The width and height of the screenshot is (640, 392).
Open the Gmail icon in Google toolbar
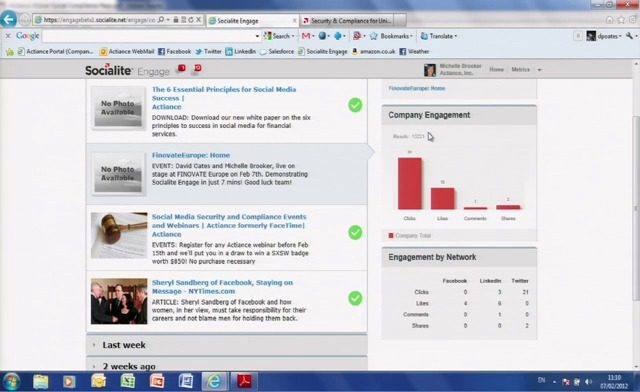click(306, 36)
